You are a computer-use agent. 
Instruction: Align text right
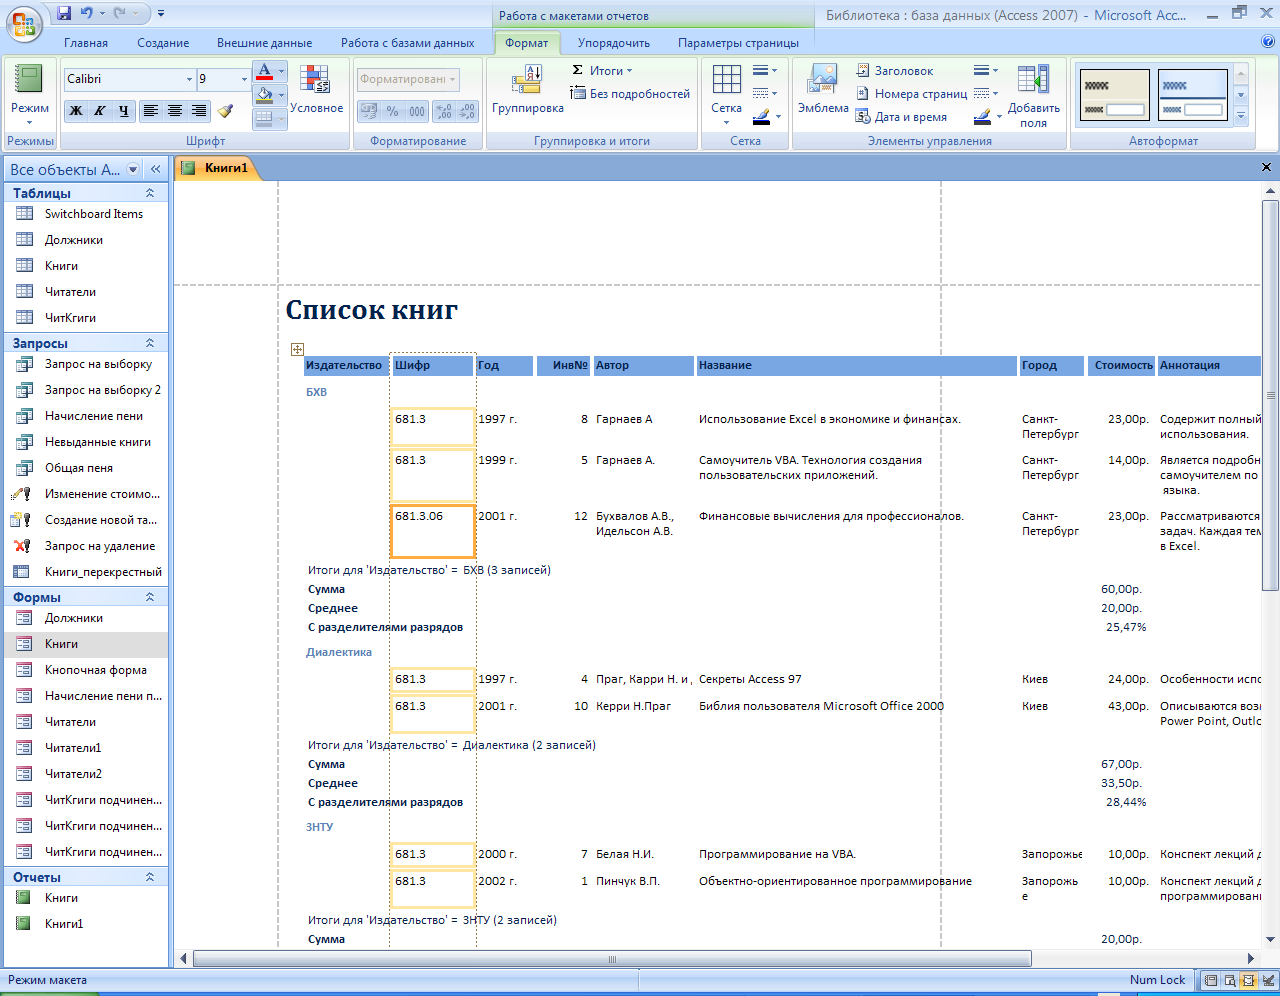(x=198, y=111)
